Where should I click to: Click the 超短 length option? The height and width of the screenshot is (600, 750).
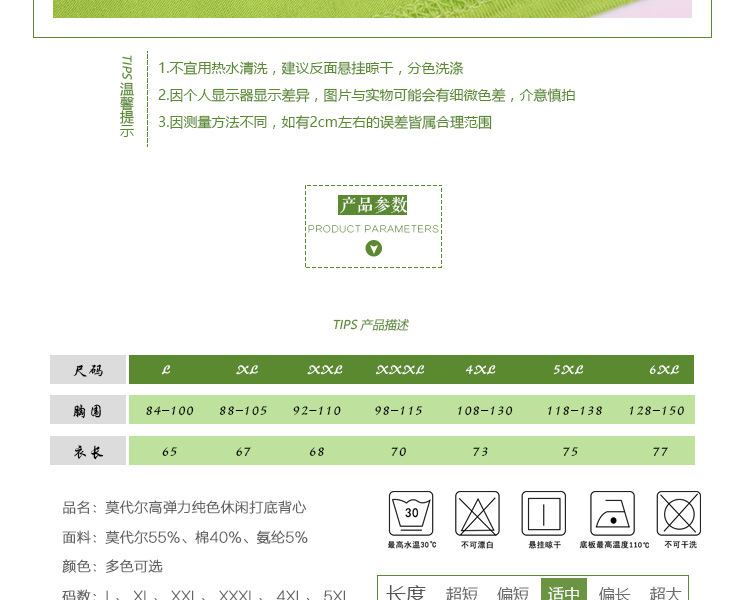[462, 593]
